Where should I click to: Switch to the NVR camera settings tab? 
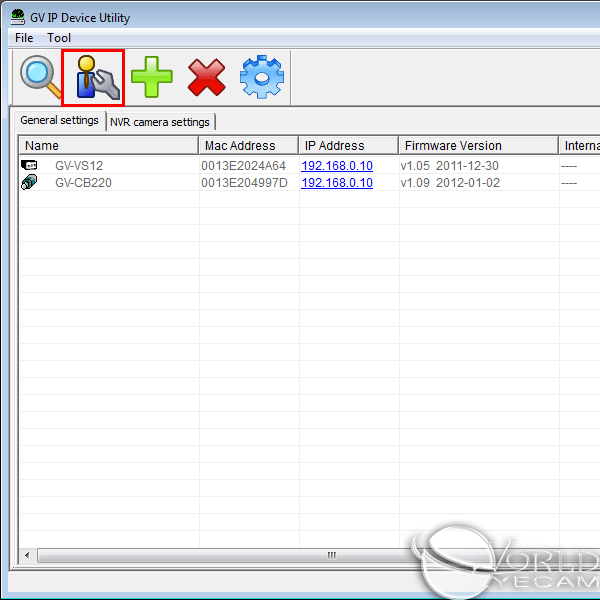(160, 122)
